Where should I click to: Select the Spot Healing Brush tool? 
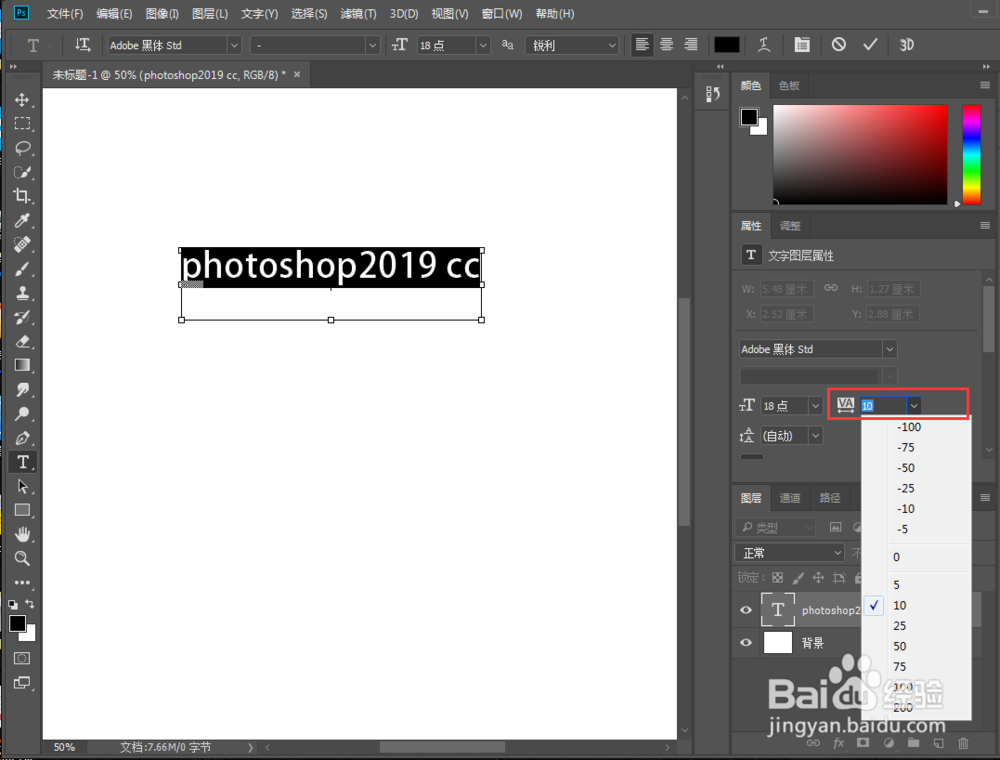tap(22, 245)
